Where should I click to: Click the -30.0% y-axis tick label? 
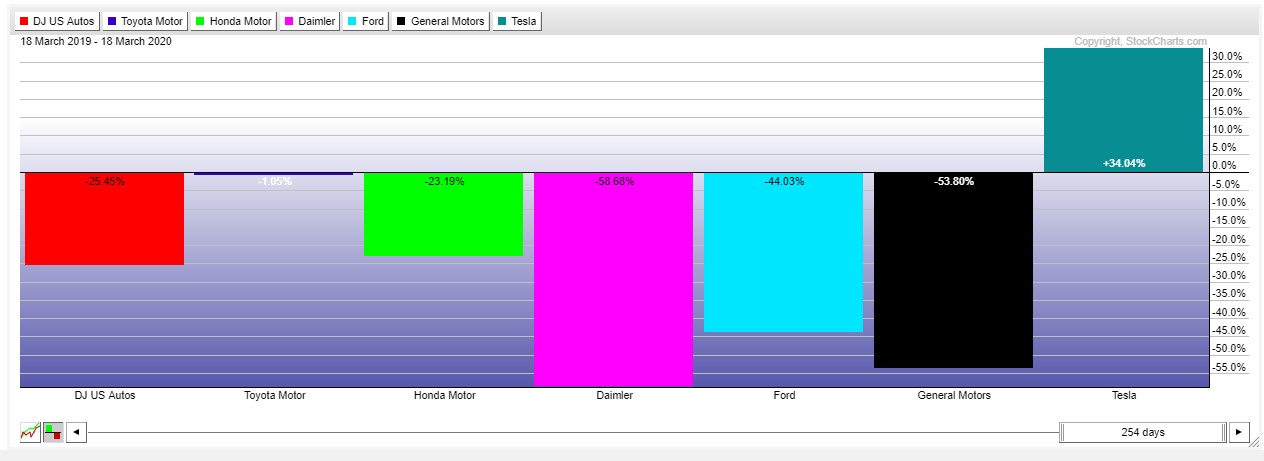tap(1227, 275)
